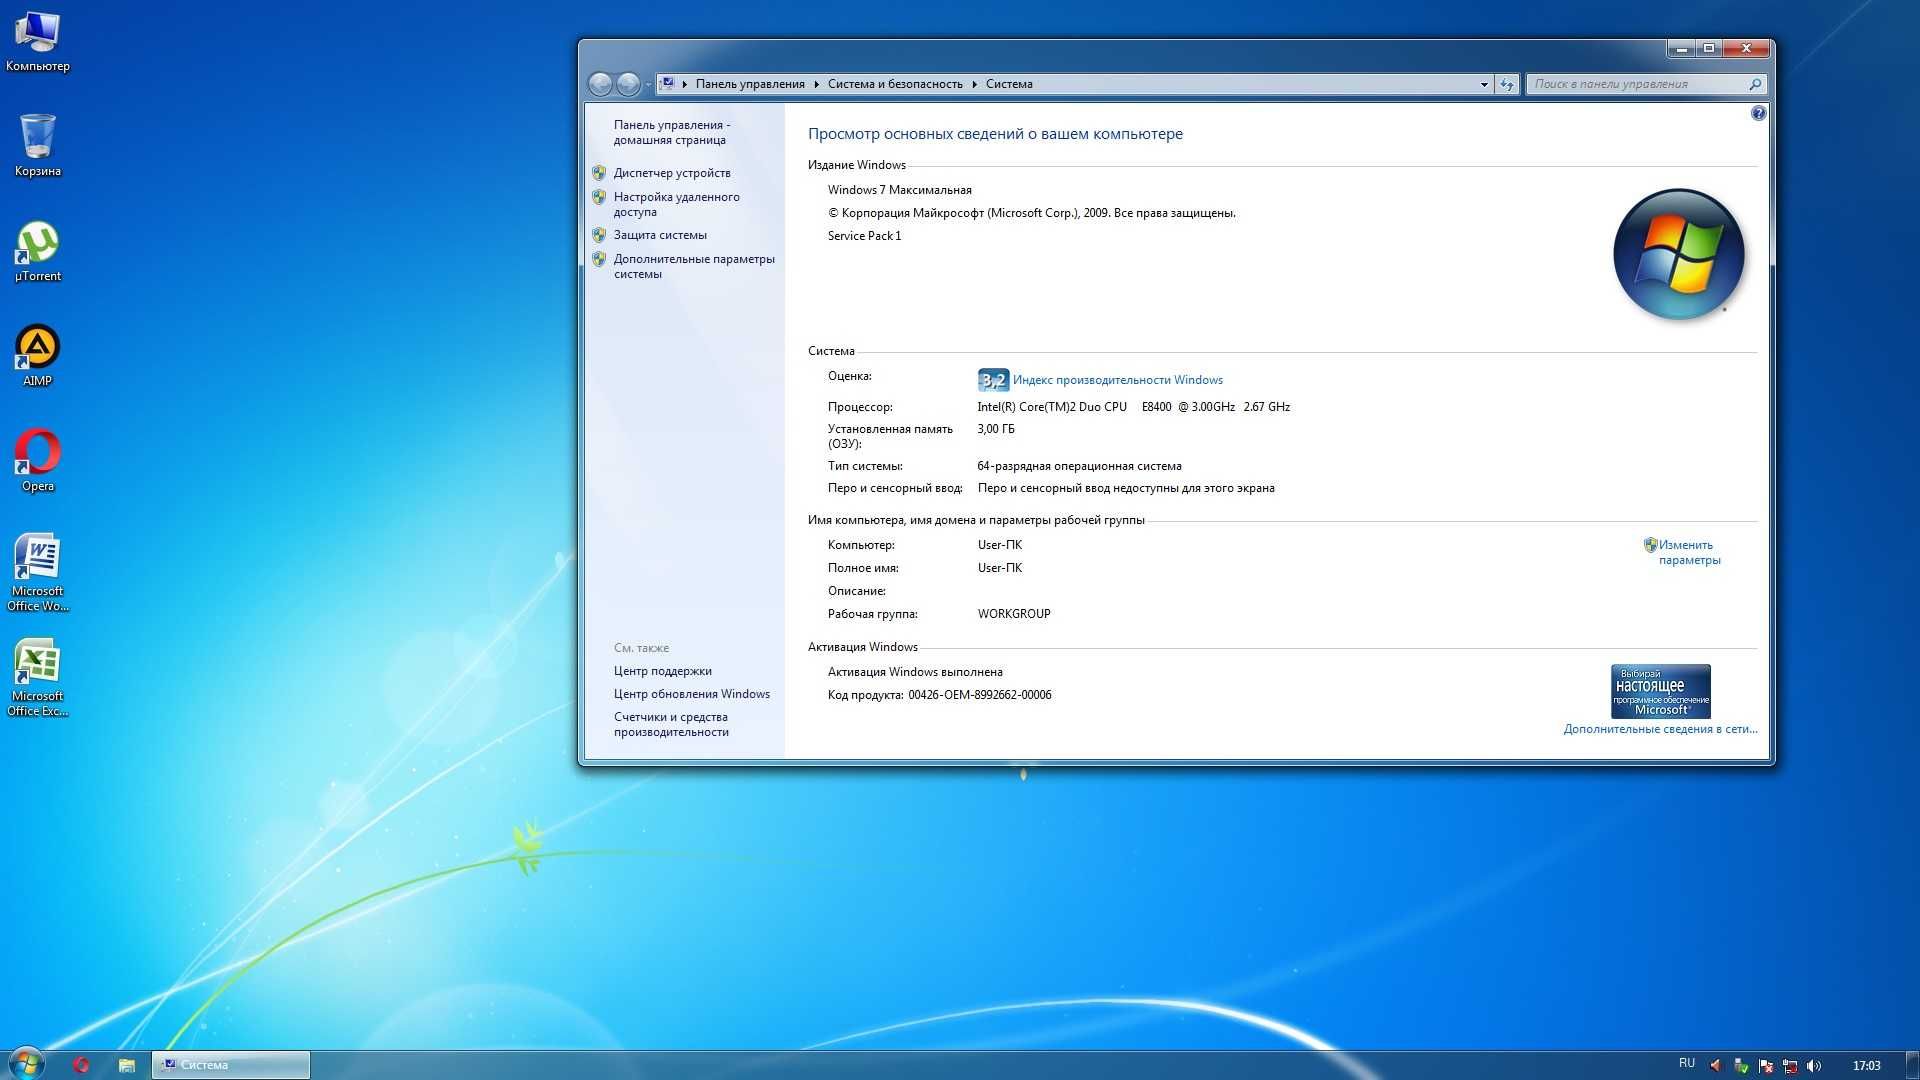Screen dimensions: 1920x1080
Task: Click the network connection tray icon
Action: [x=1790, y=1066]
